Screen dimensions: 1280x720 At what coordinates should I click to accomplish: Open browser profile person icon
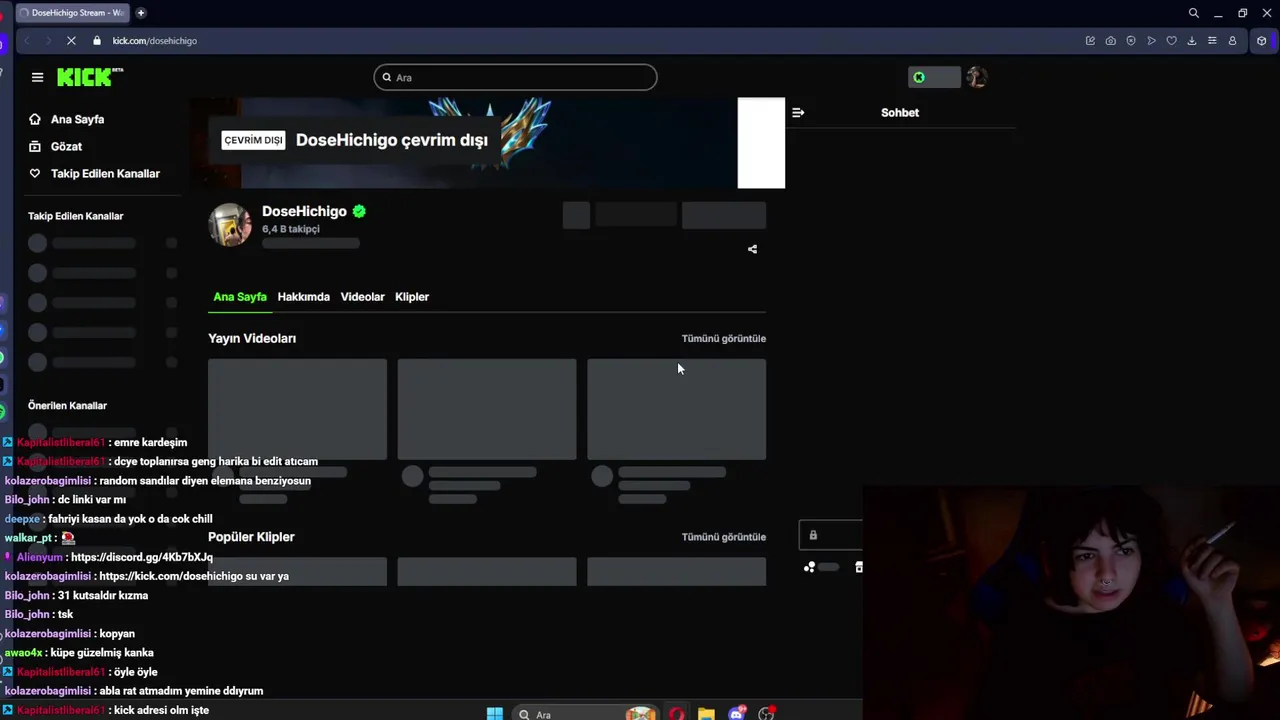click(x=1232, y=41)
